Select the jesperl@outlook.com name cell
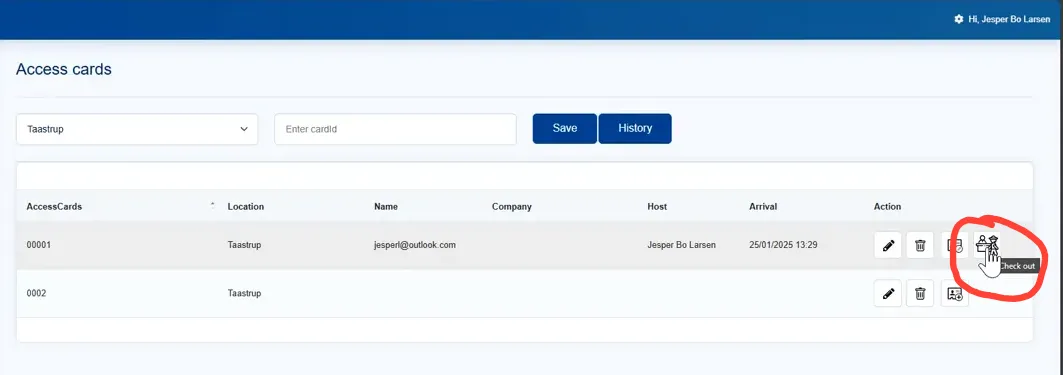 pos(415,245)
